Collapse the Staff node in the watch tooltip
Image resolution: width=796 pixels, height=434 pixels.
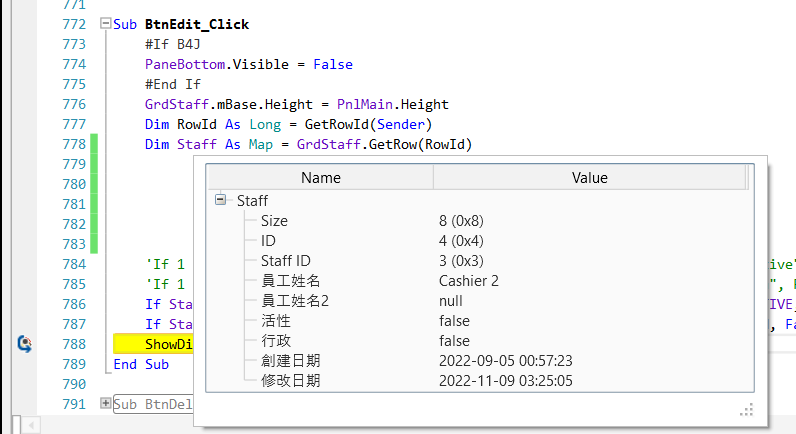coord(220,201)
